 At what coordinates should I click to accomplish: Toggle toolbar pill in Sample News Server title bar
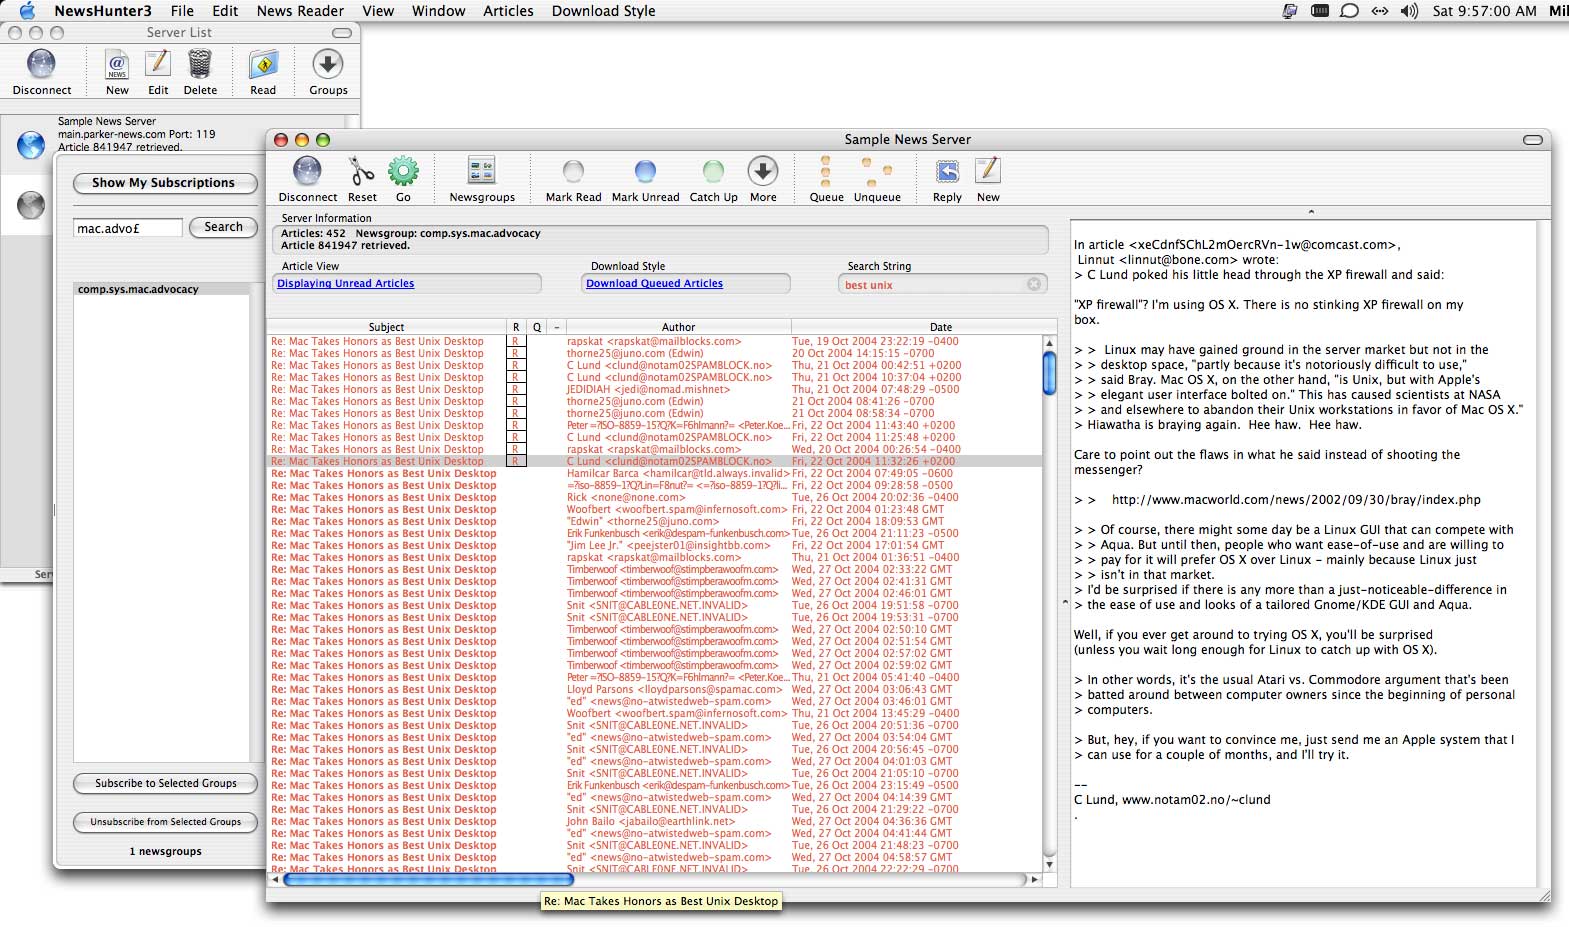[x=1532, y=140]
